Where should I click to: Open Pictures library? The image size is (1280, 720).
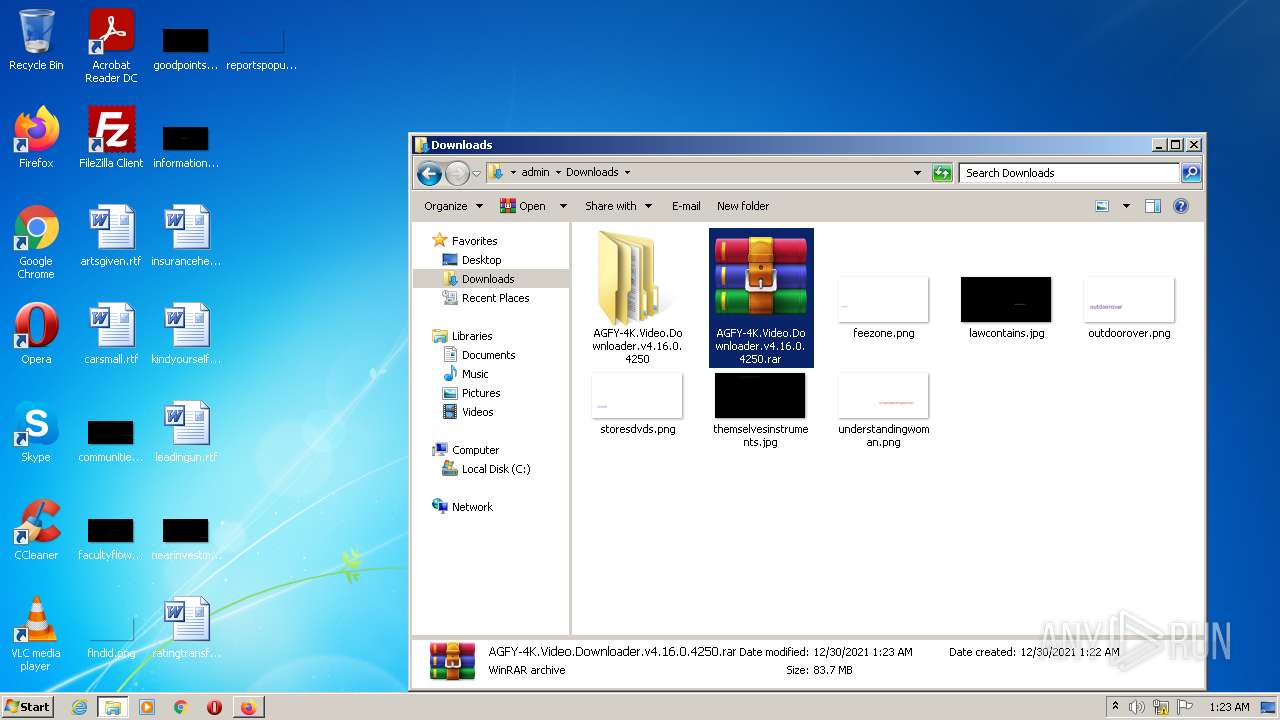point(481,393)
